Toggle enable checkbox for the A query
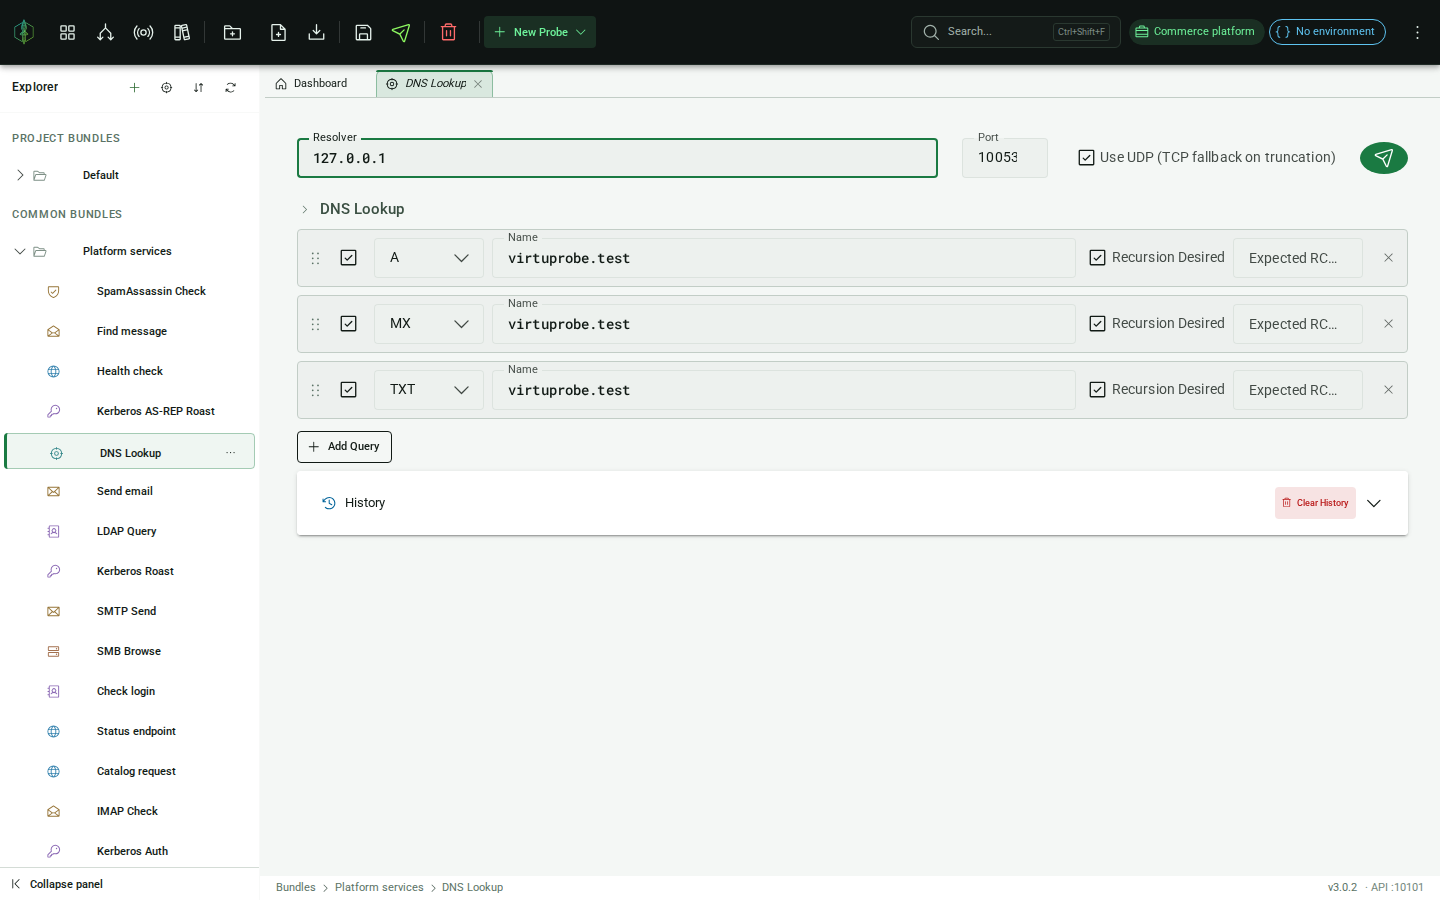 coord(348,258)
